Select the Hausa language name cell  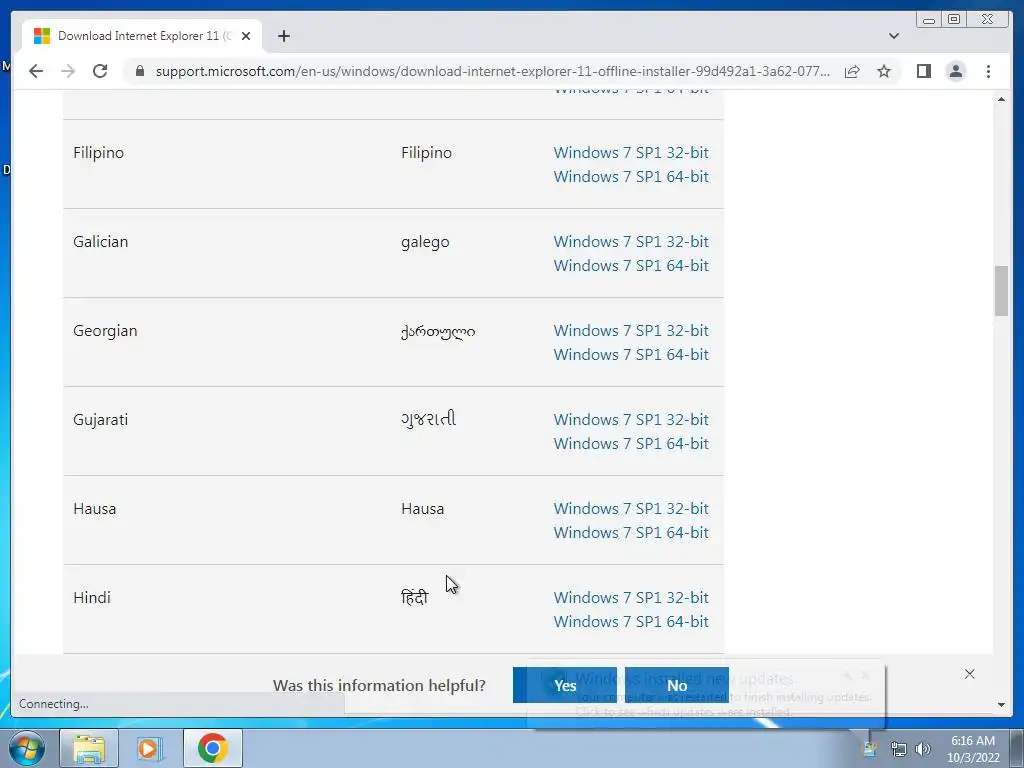[95, 508]
